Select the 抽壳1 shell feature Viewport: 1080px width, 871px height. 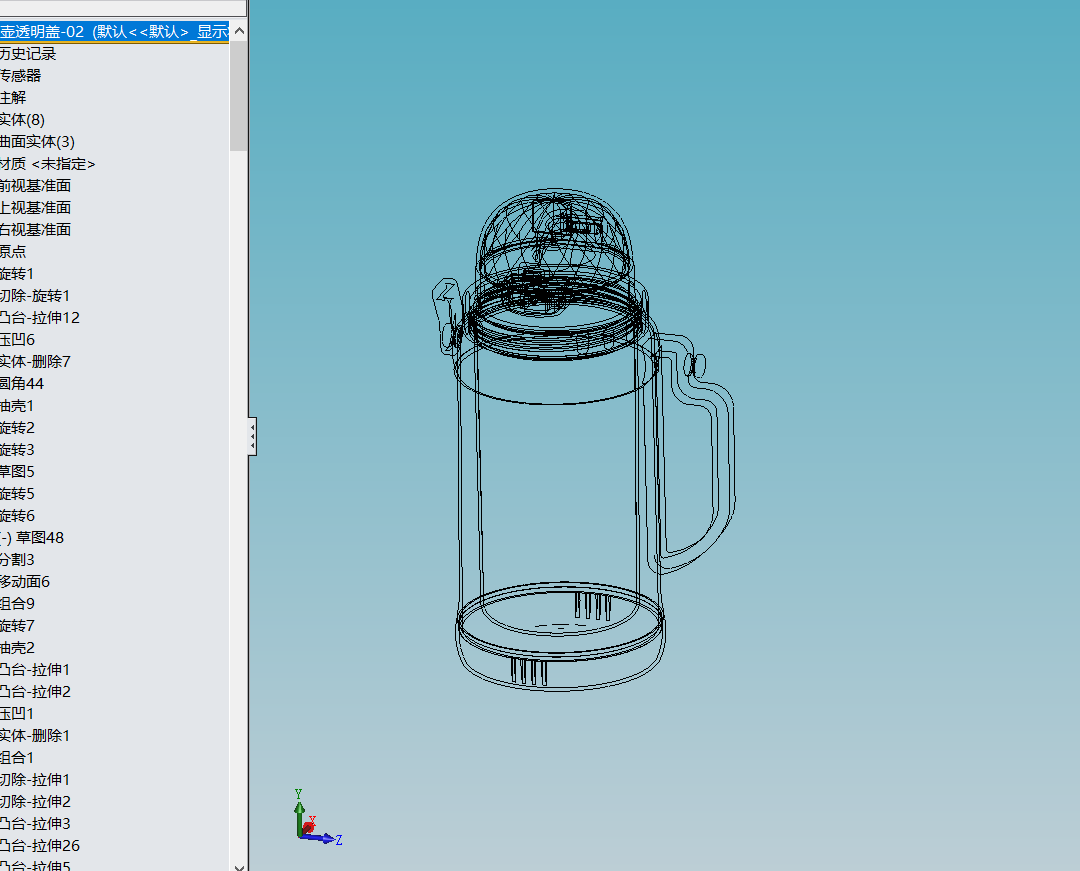17,406
